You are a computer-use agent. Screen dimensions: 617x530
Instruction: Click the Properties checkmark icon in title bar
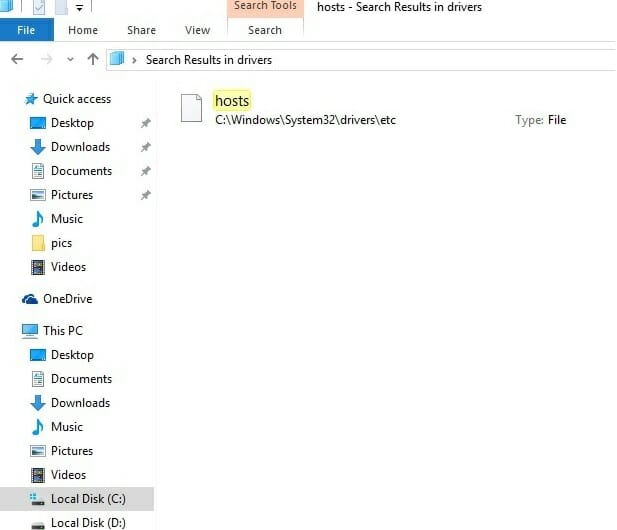pyautogui.click(x=39, y=7)
